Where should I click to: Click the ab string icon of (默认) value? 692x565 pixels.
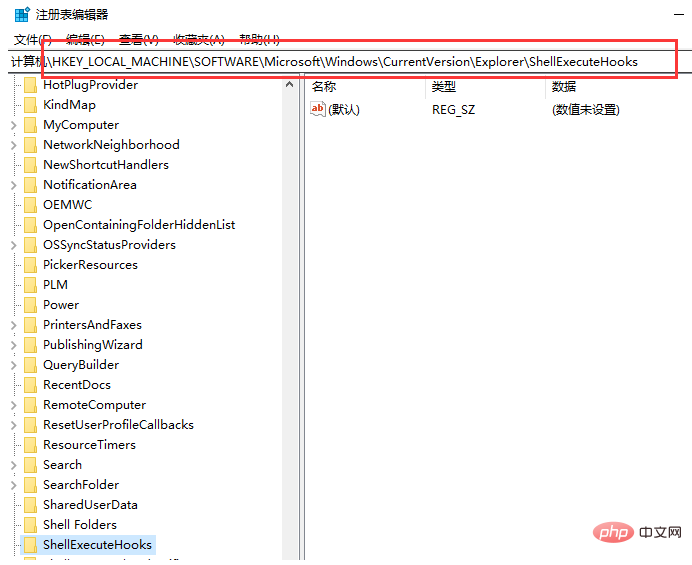tap(318, 109)
